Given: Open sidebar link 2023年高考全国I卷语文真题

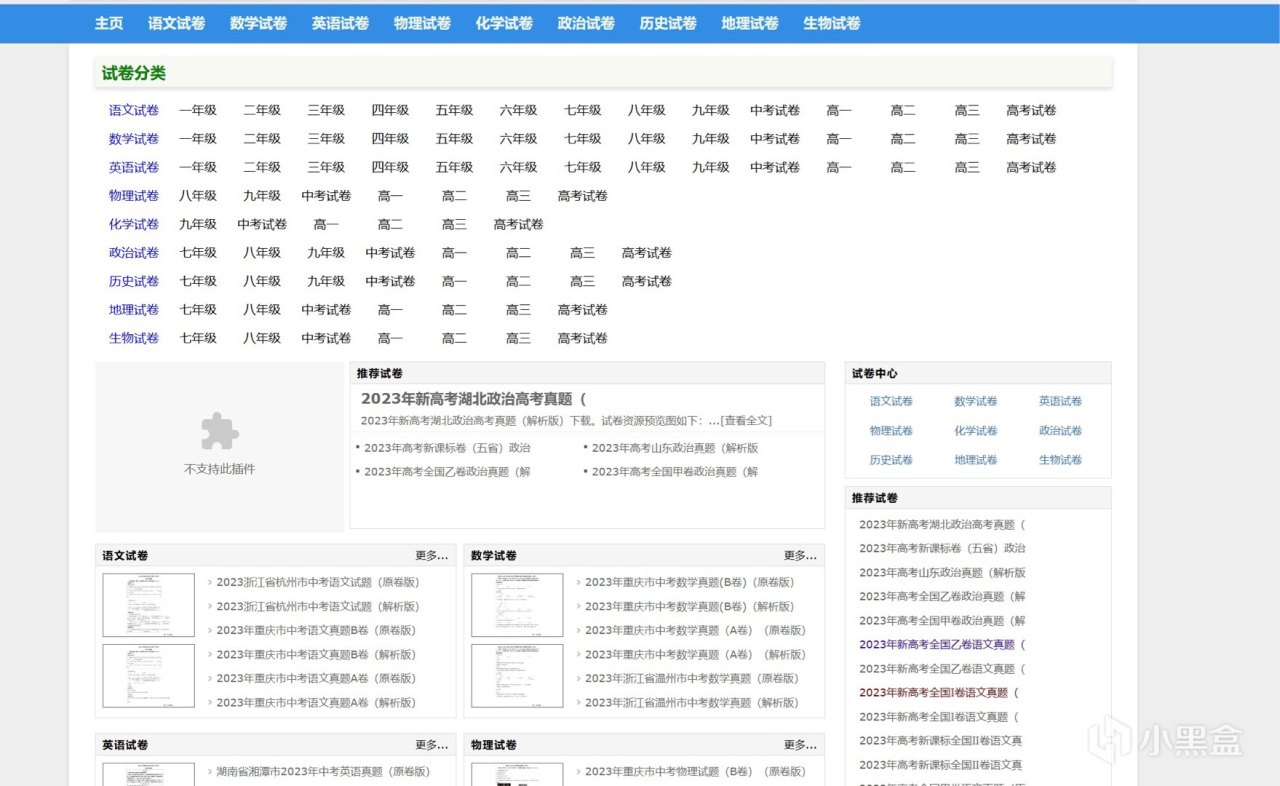Looking at the screenshot, I should coord(938,716).
